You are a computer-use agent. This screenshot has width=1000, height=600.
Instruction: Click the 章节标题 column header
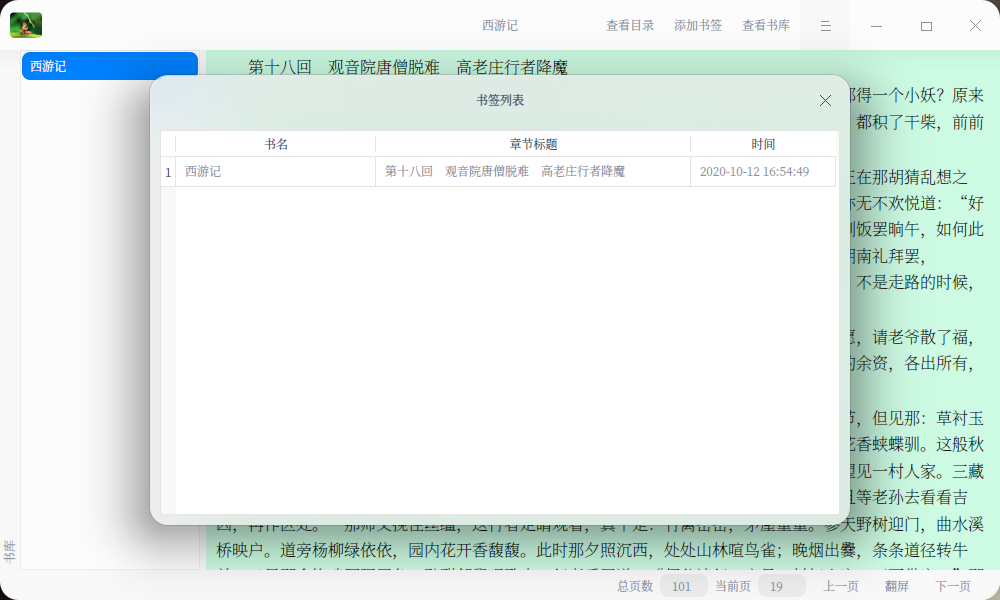(533, 144)
